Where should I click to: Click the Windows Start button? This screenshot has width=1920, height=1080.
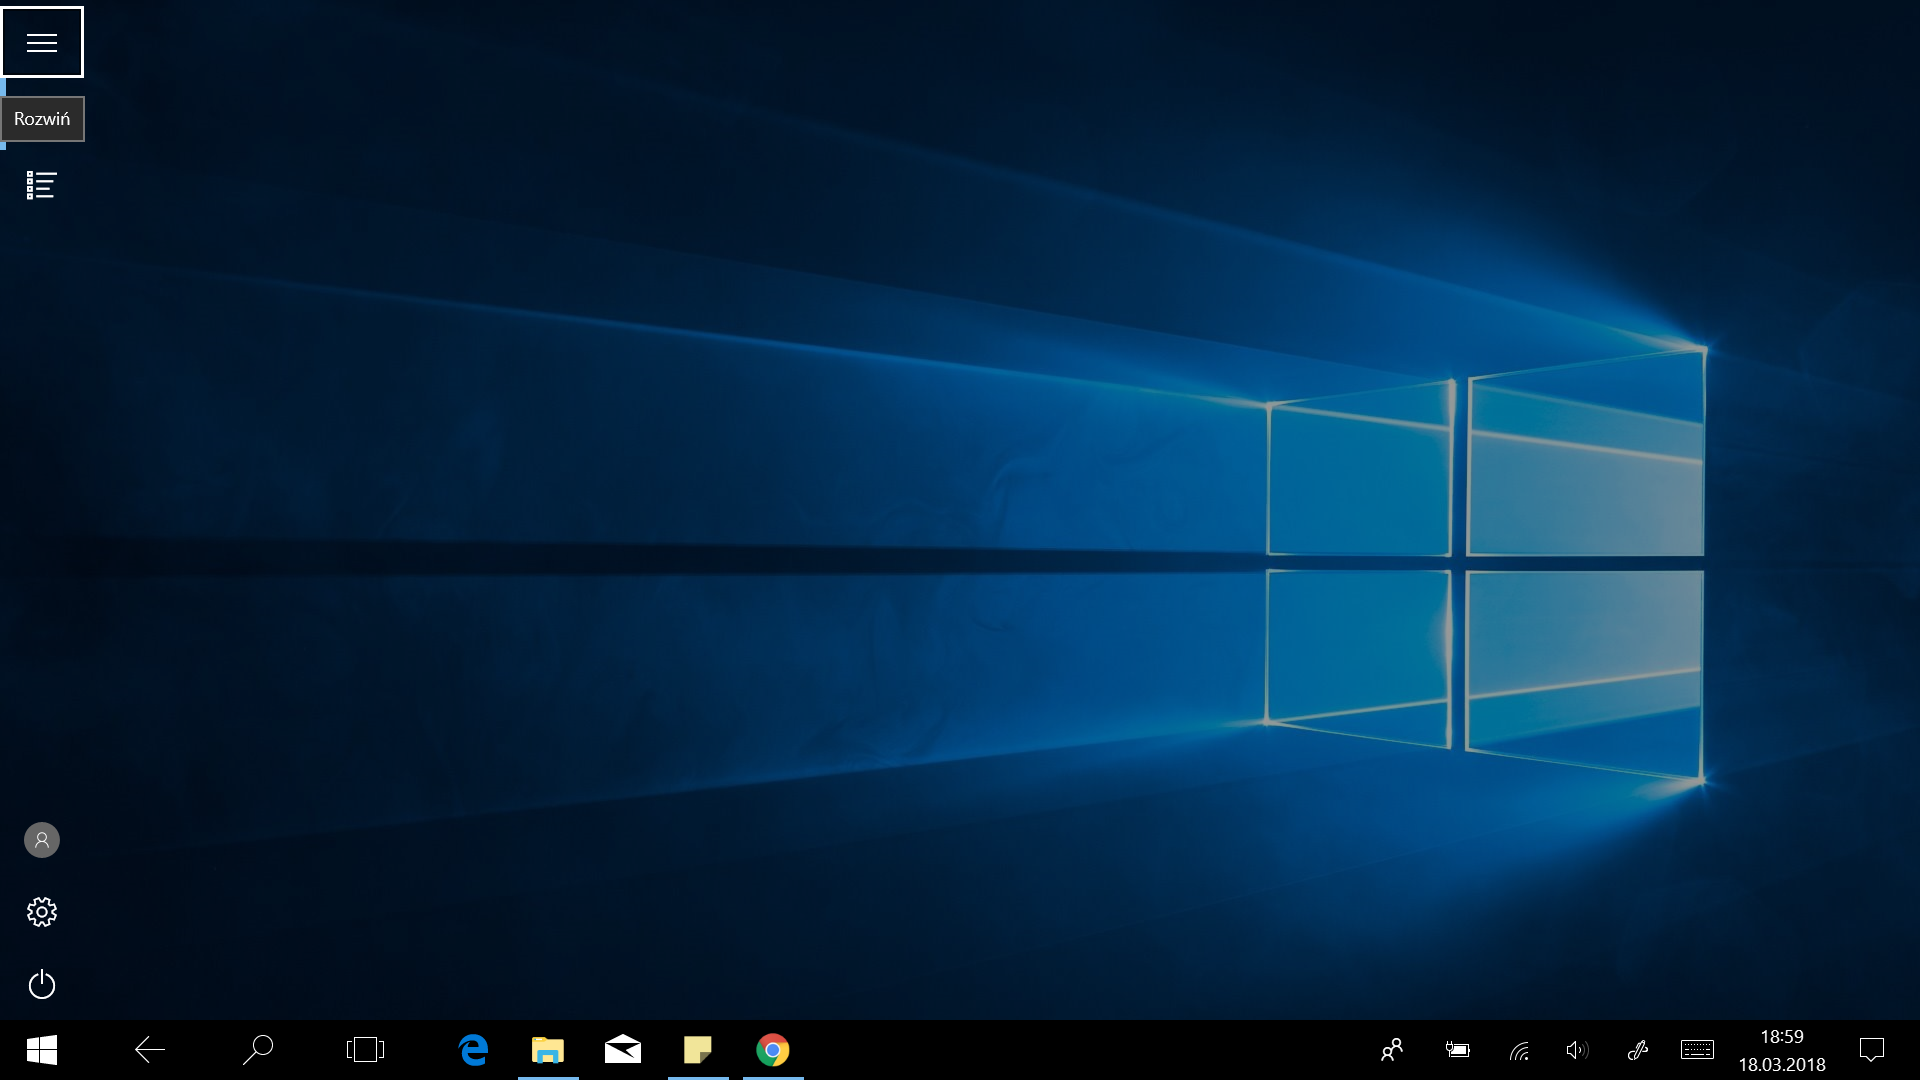42,1050
